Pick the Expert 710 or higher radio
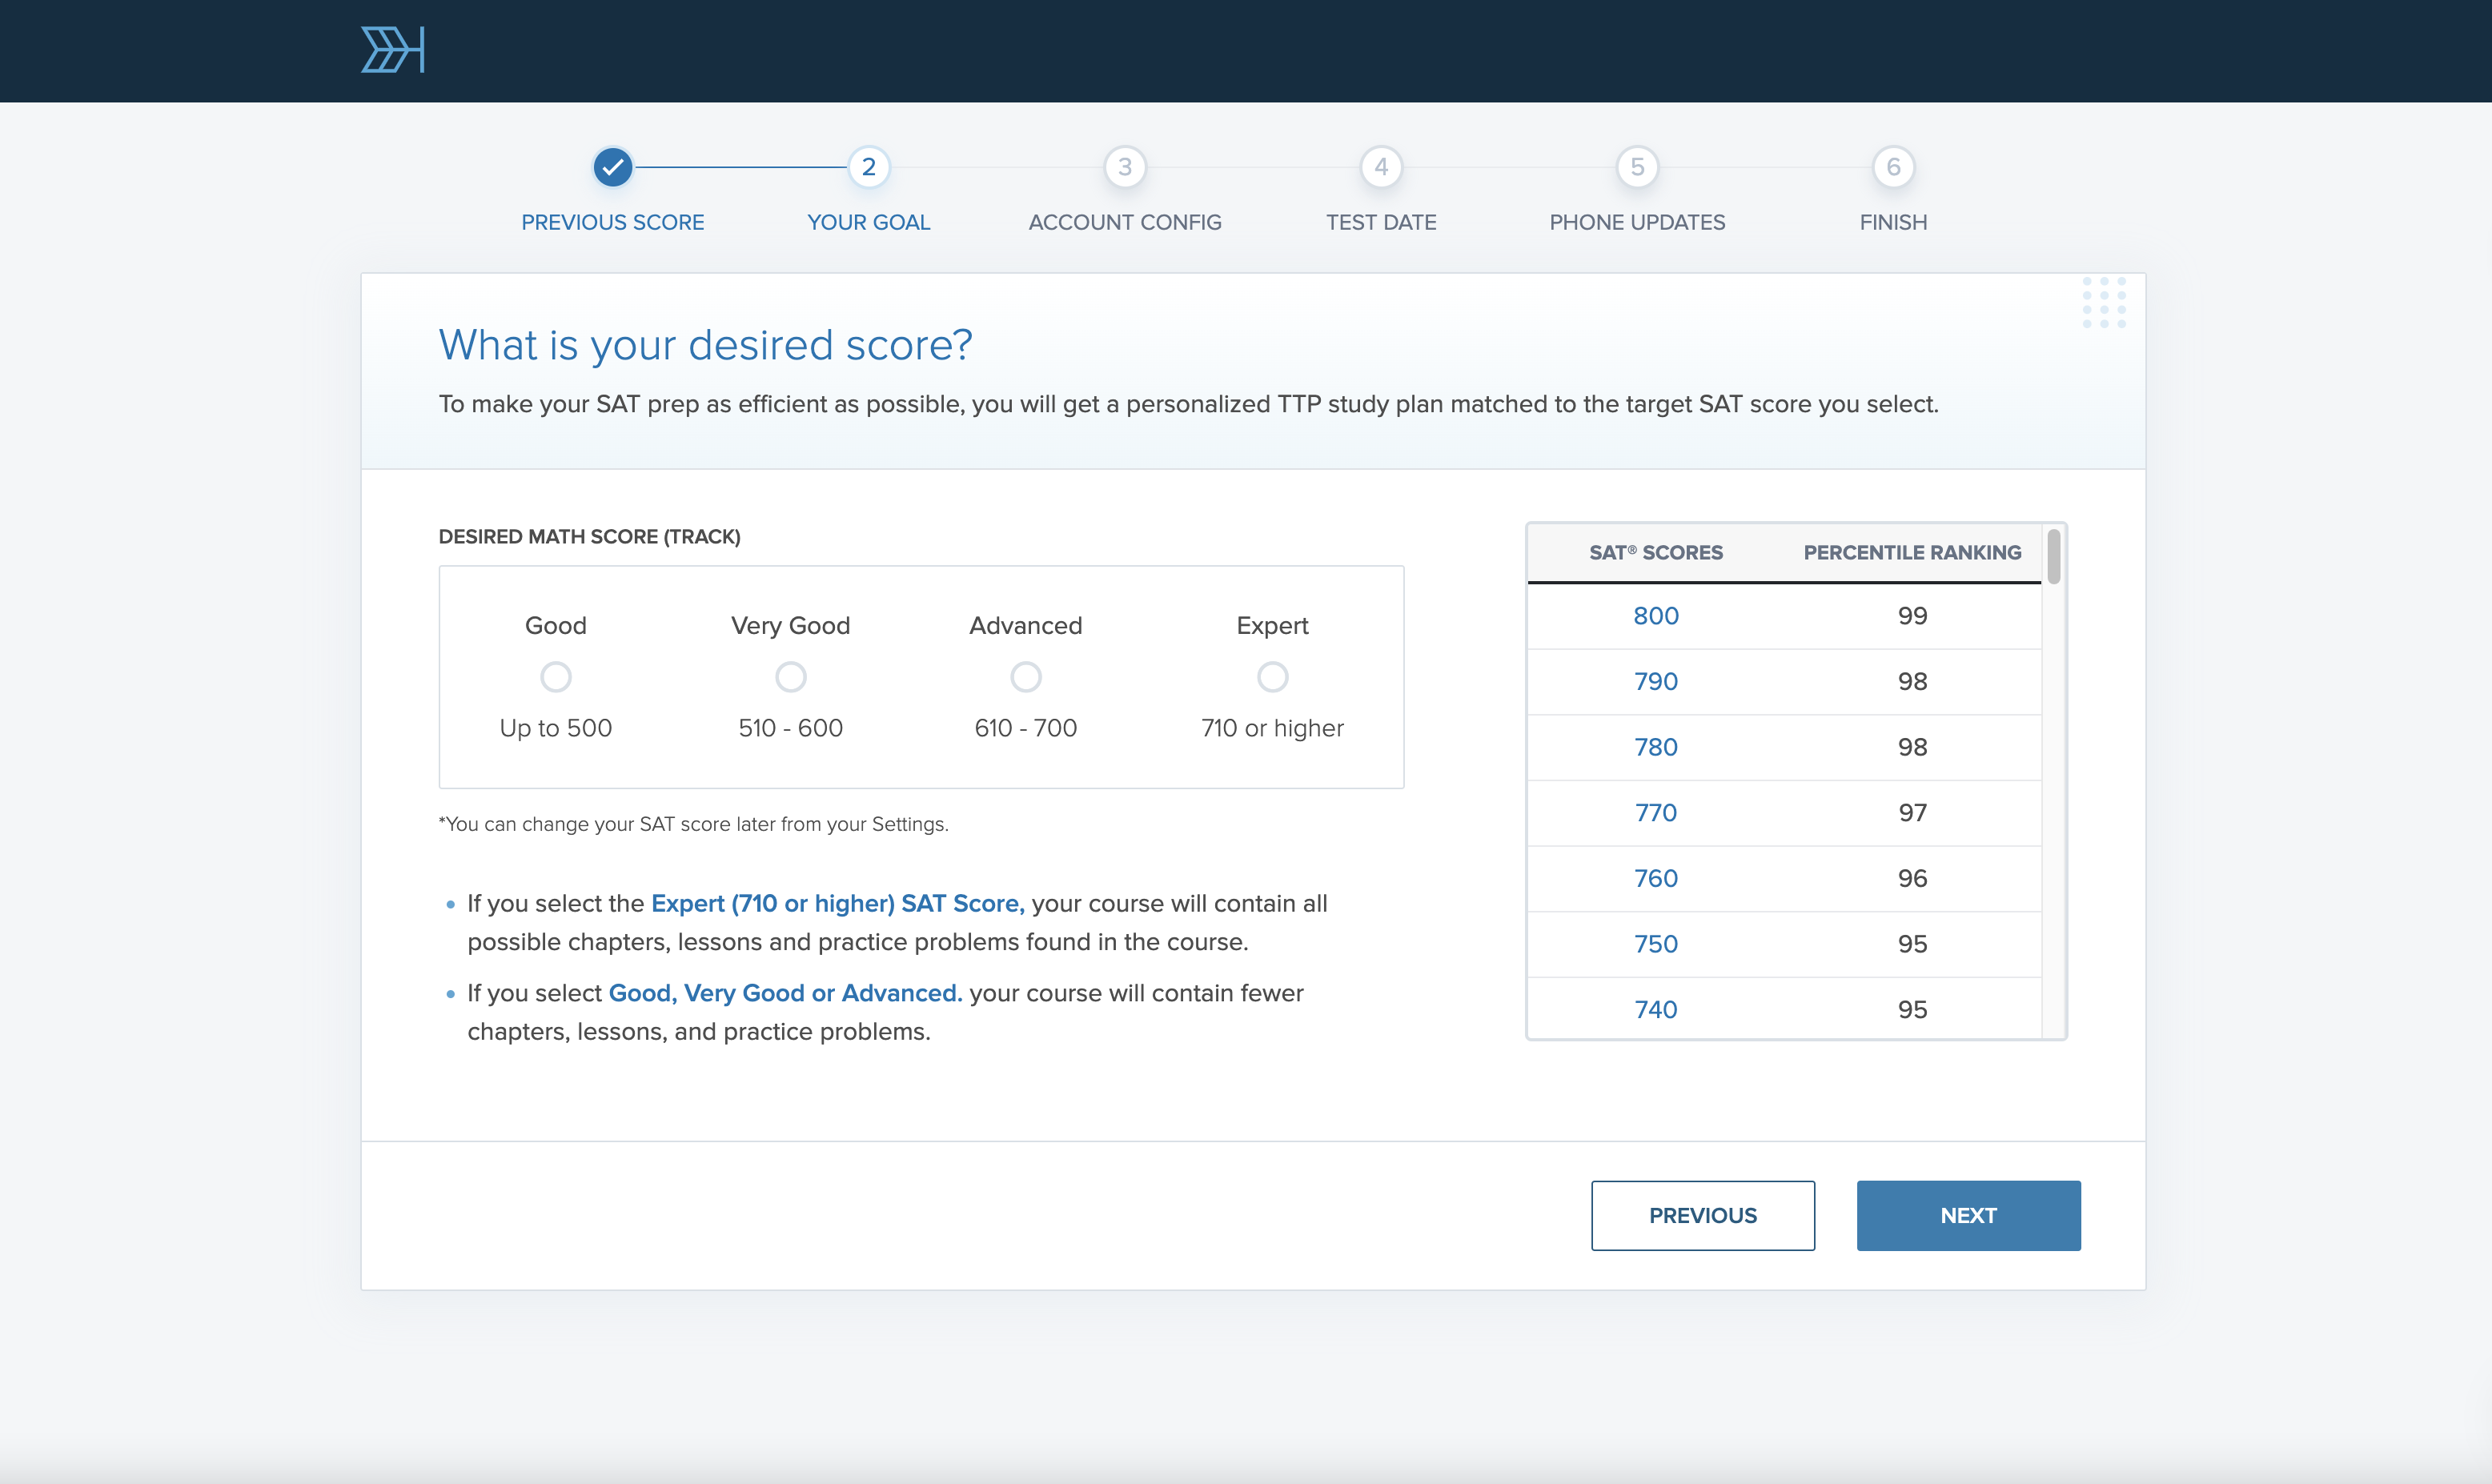This screenshot has height=1484, width=2492. click(x=1272, y=677)
